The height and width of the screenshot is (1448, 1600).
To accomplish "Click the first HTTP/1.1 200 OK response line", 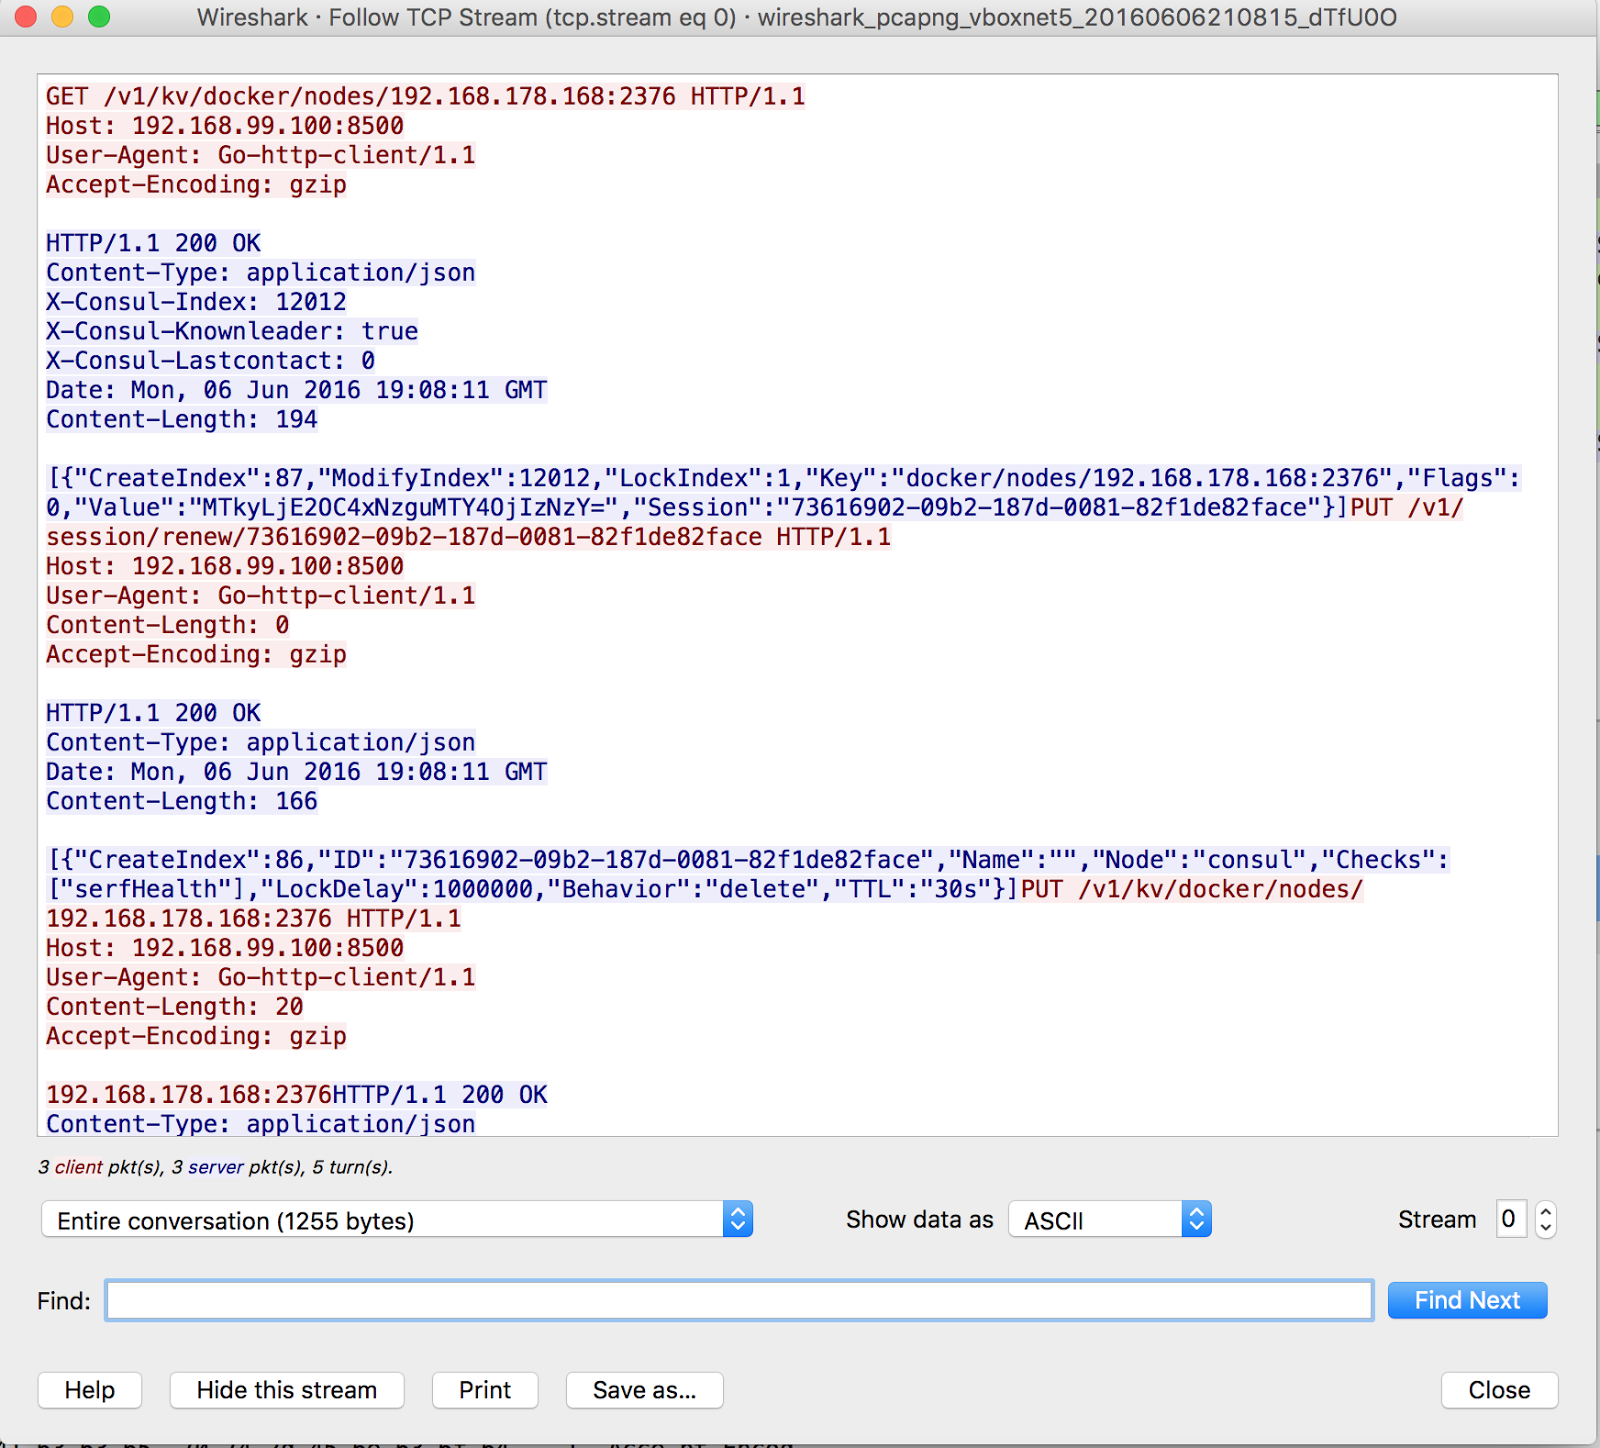I will [152, 242].
